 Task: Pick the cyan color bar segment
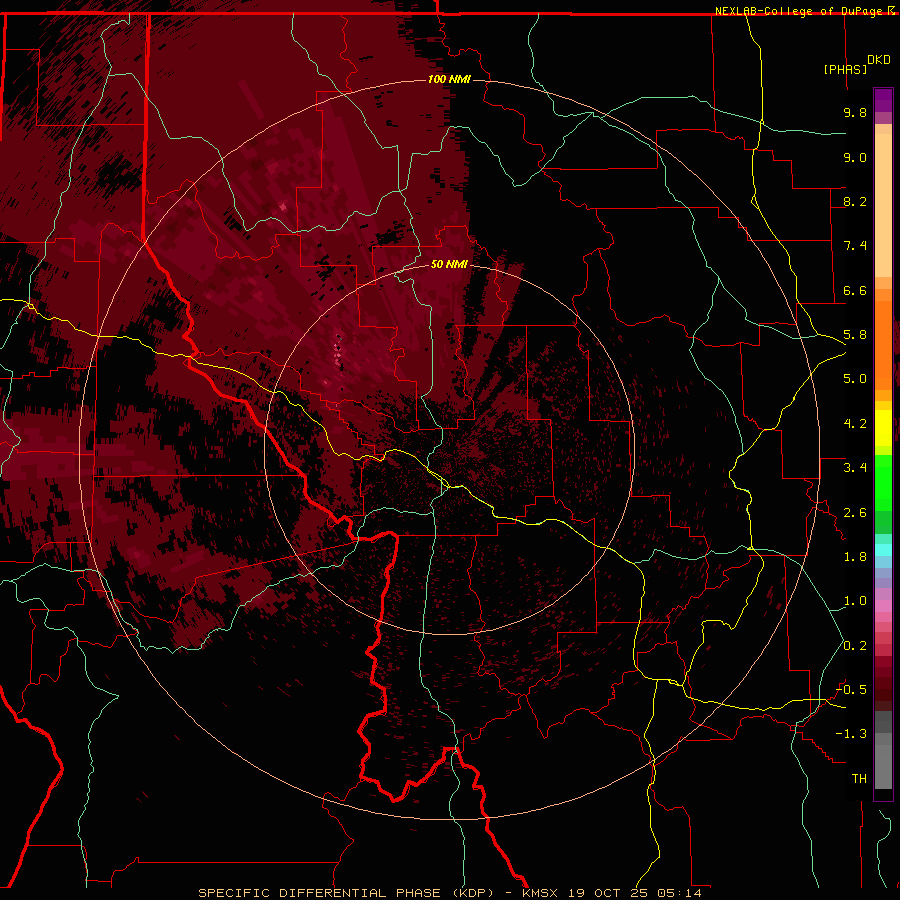[883, 550]
